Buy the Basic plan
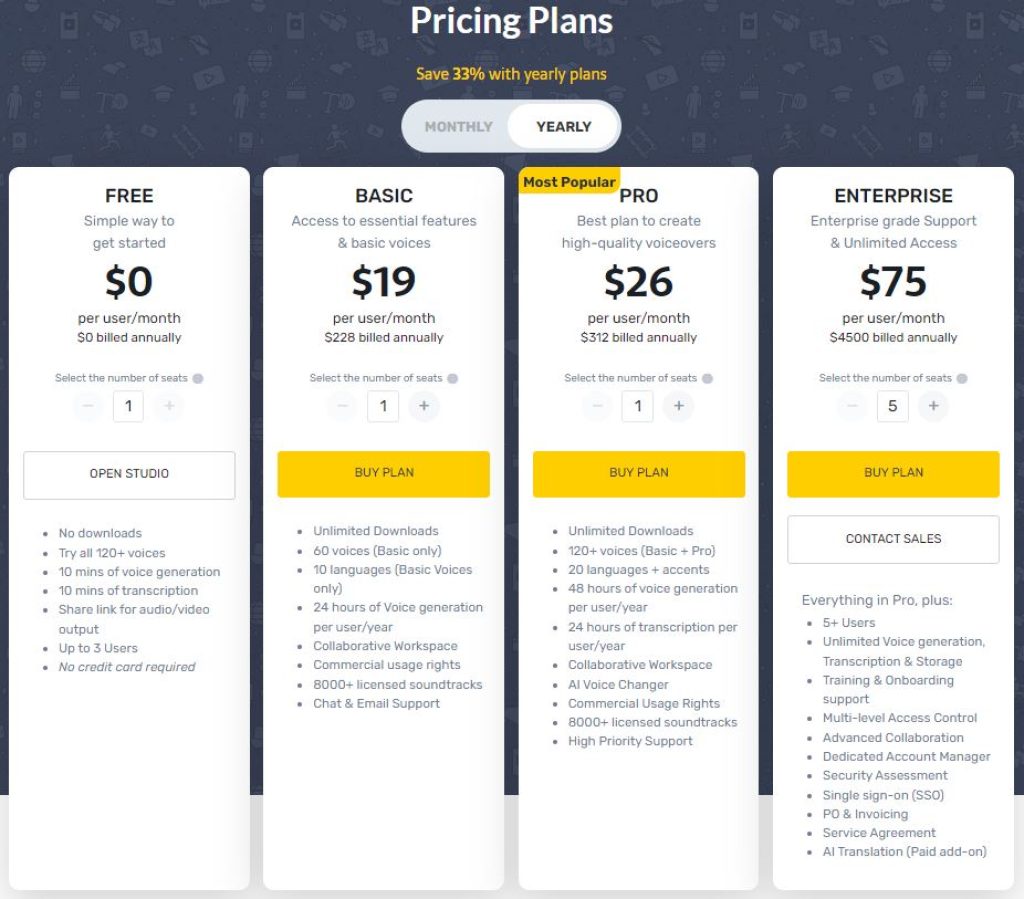 (383, 472)
